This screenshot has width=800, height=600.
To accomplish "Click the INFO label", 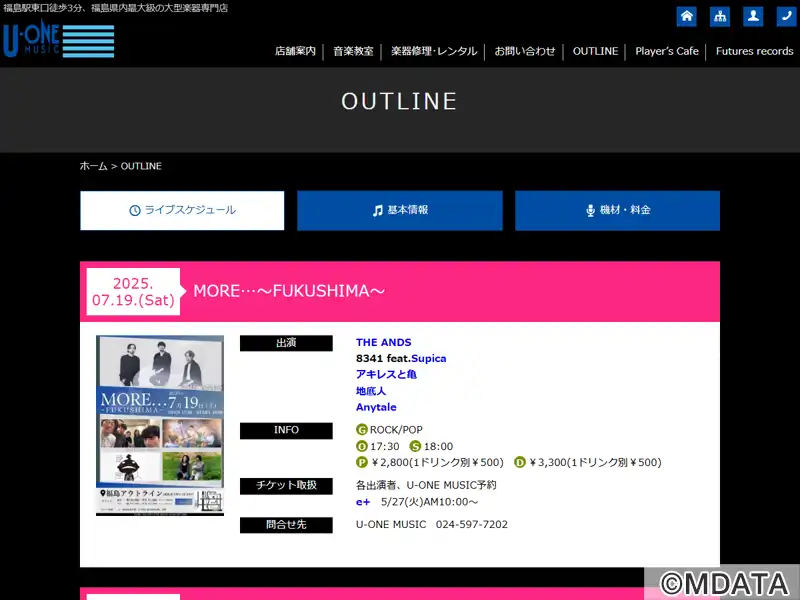I will coord(286,431).
